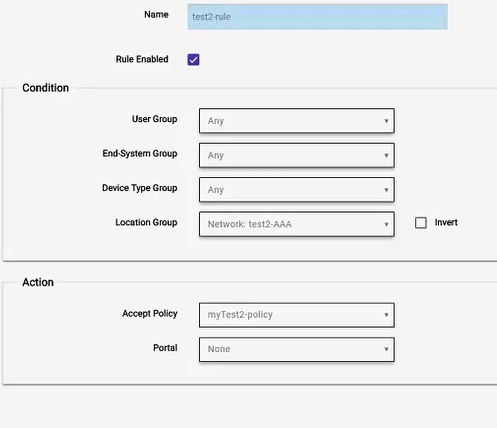
Task: Click the Invert label text
Action: [x=446, y=222]
